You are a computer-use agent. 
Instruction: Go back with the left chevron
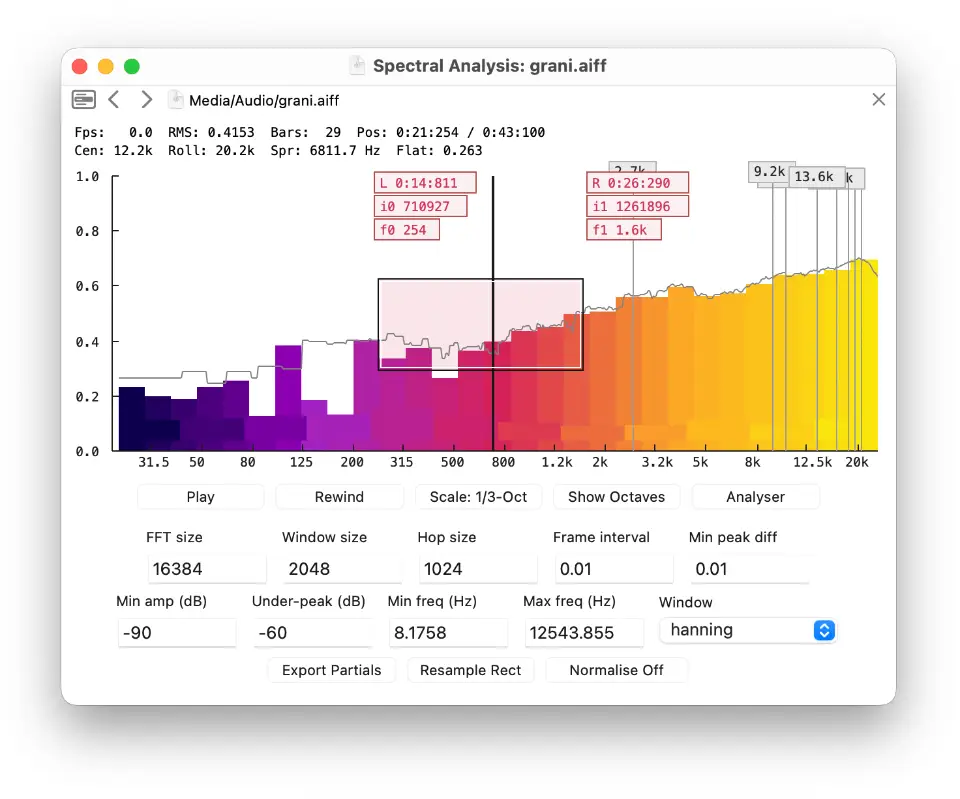(114, 99)
